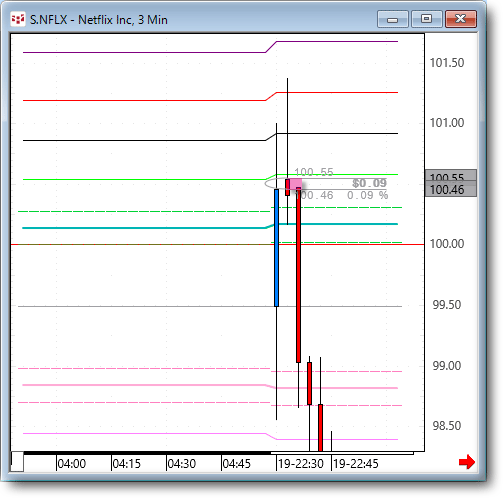Select the tall blue candlestick bar
504x499 pixels.
pos(276,248)
